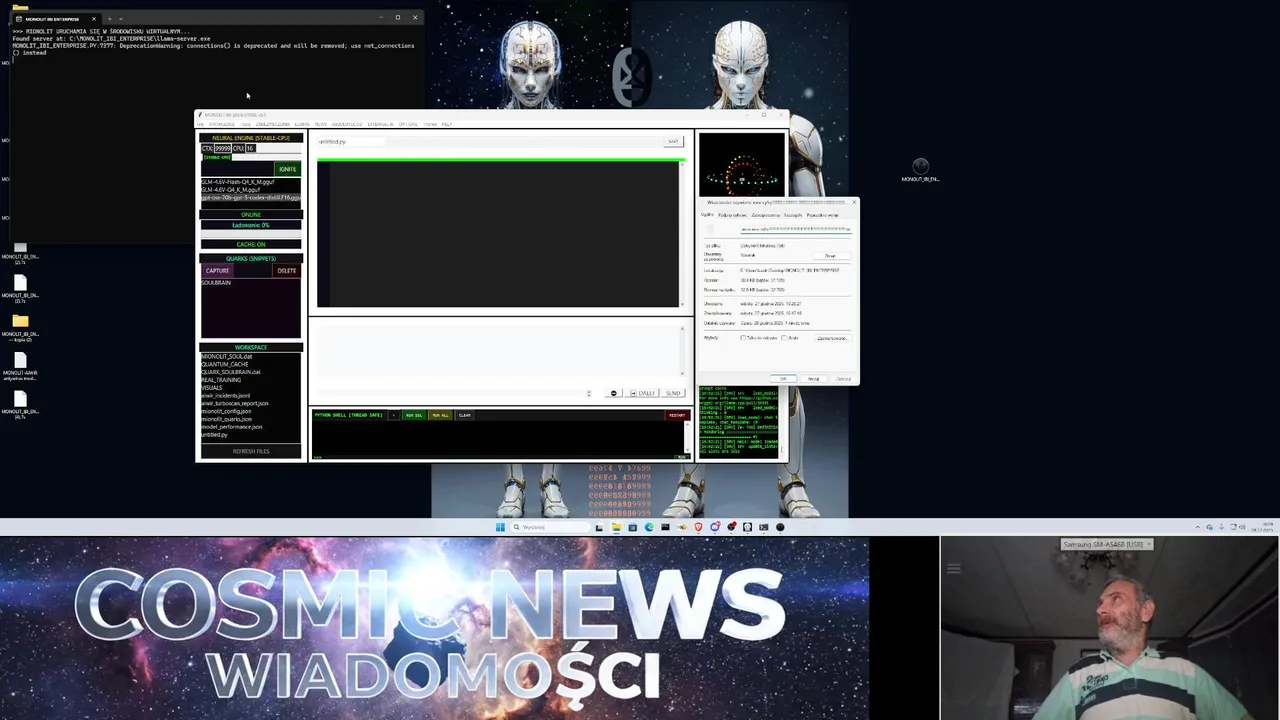Click the Zmień button in the properties dialog
The width and height of the screenshot is (1280, 720).
tap(831, 256)
